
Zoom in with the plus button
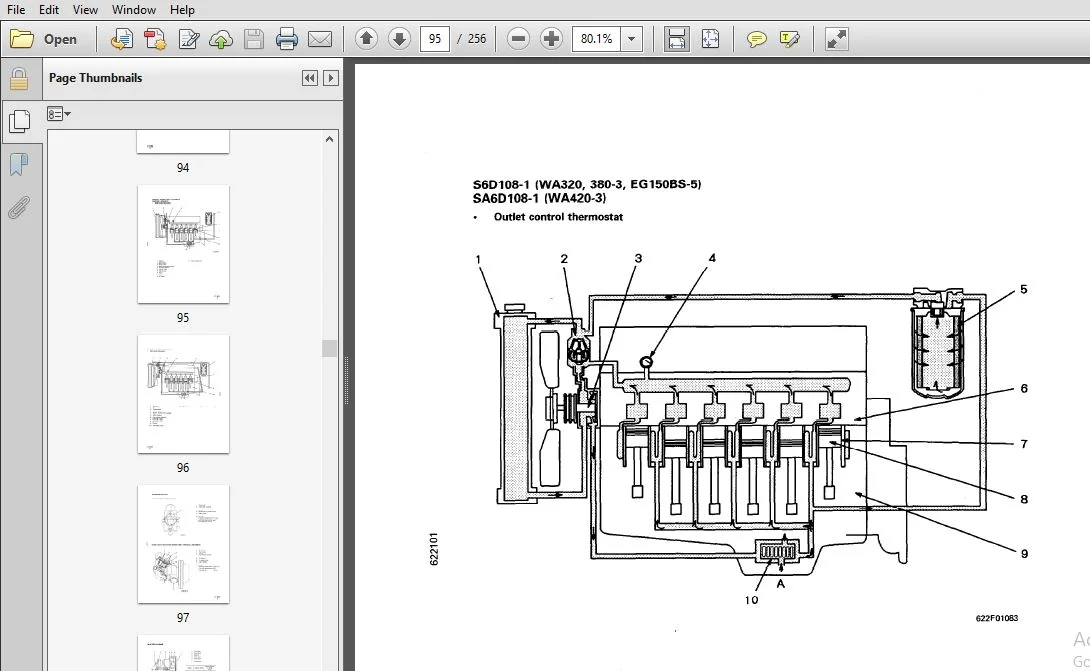pyautogui.click(x=551, y=39)
